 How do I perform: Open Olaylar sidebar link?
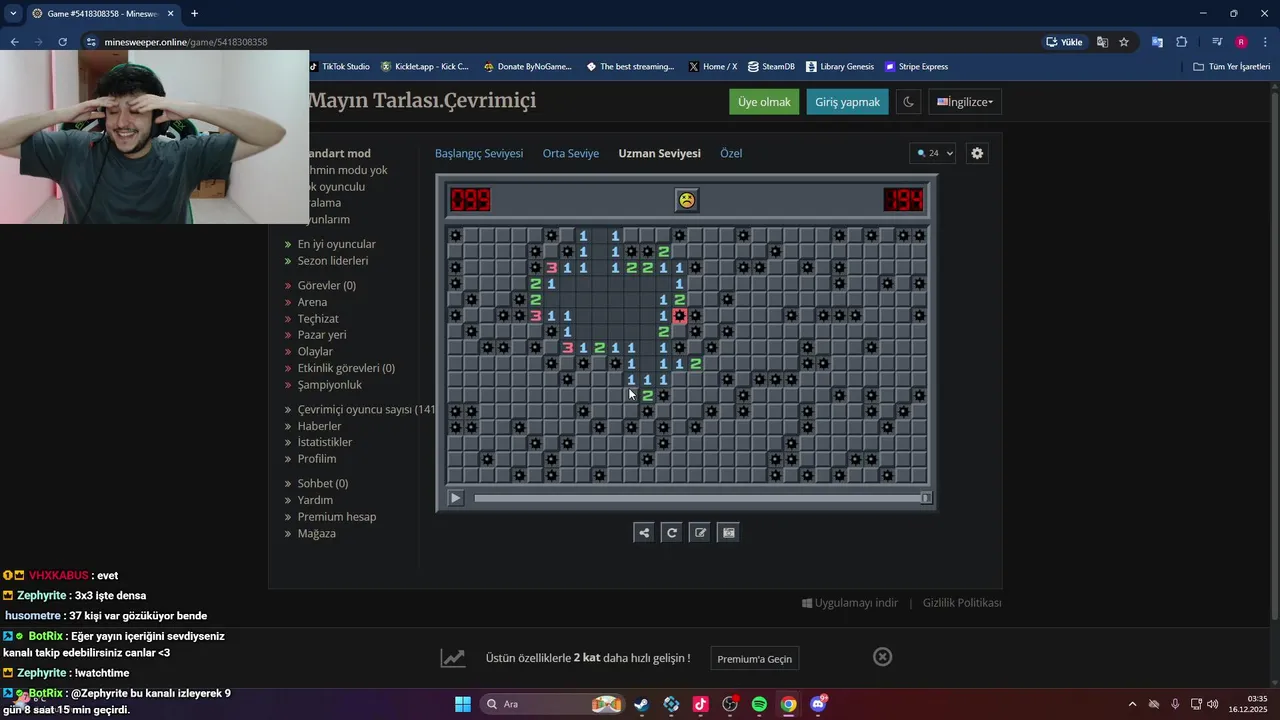pyautogui.click(x=315, y=352)
